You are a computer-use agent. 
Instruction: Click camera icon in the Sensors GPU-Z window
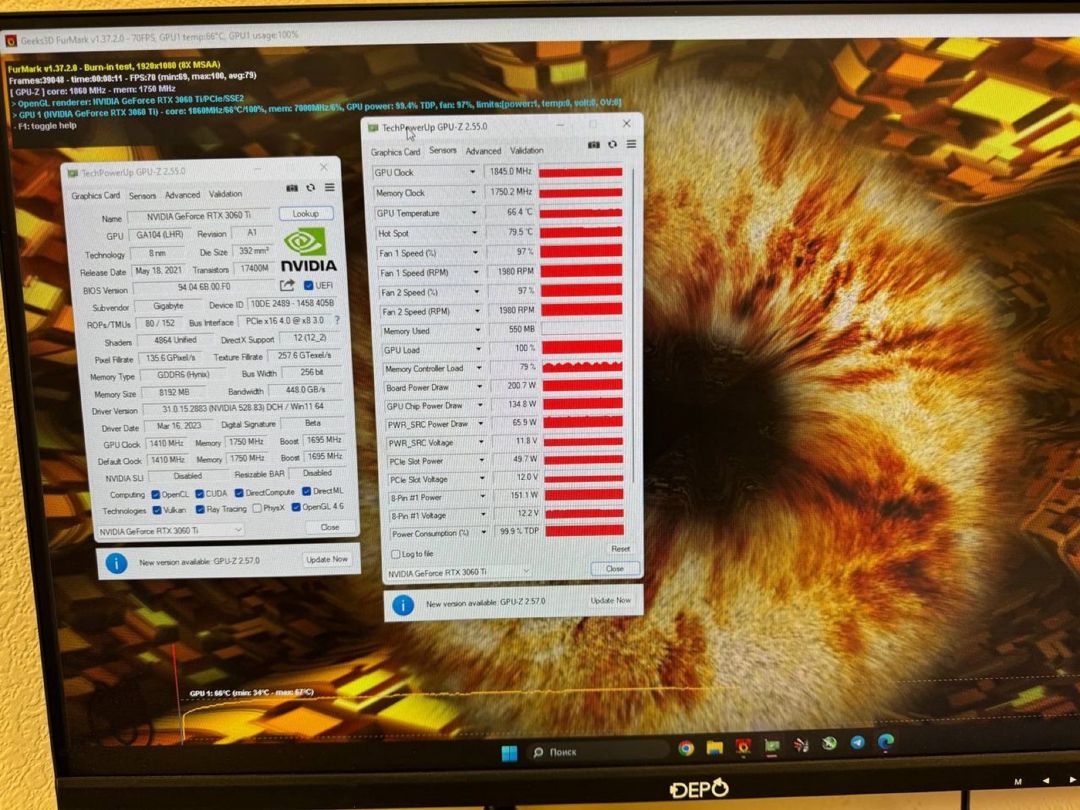[x=593, y=145]
